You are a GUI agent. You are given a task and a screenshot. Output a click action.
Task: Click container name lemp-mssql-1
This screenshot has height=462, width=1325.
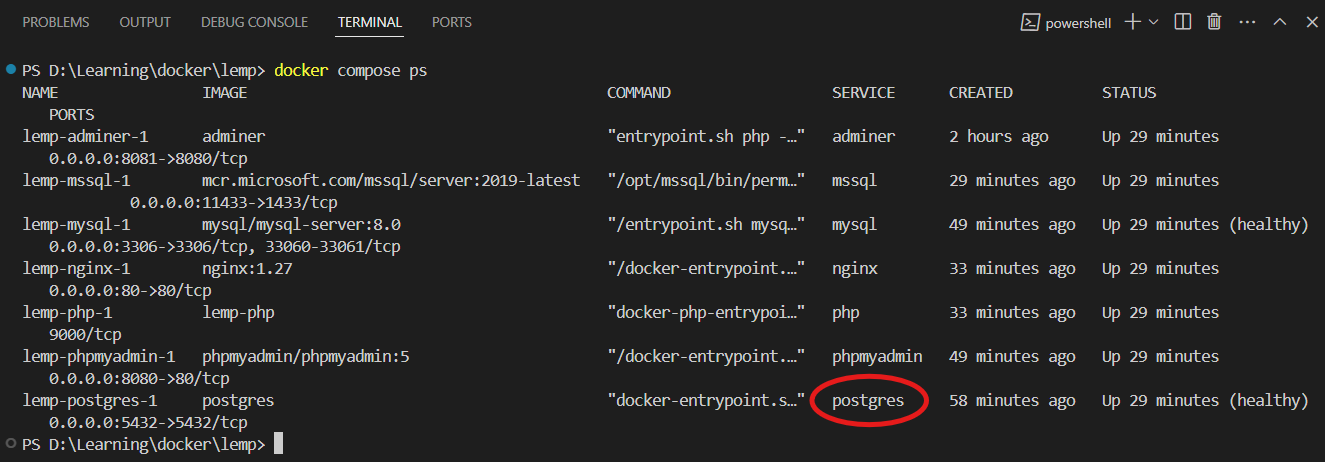(x=76, y=180)
